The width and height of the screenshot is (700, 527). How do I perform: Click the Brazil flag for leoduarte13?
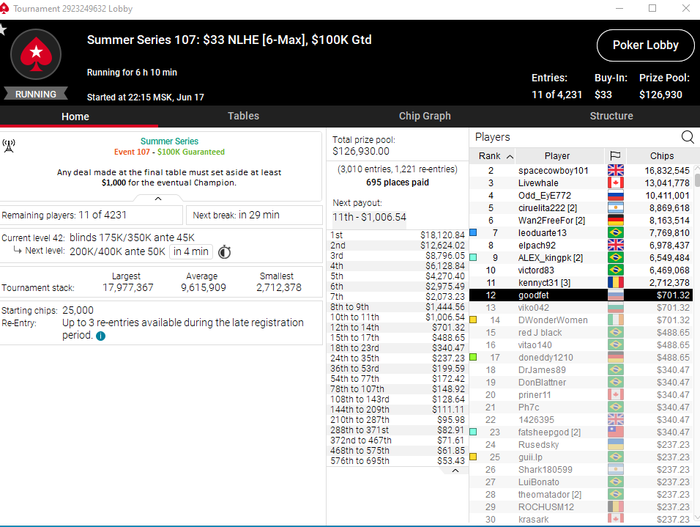click(616, 233)
